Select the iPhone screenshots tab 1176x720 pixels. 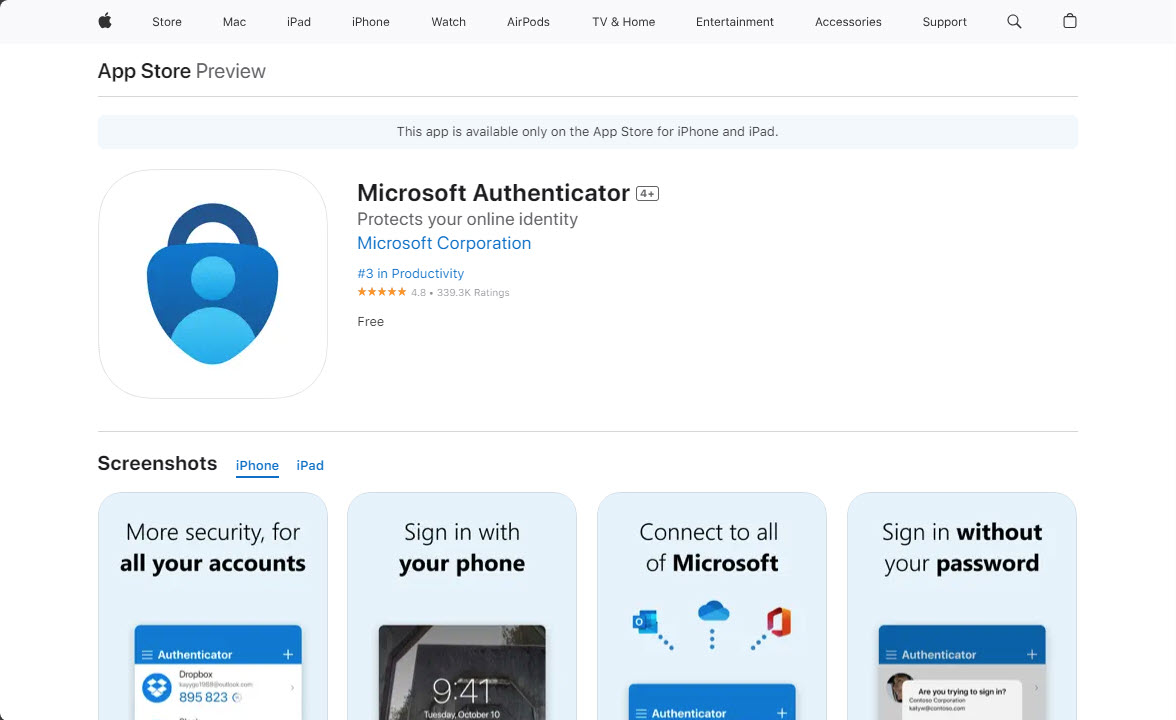[257, 465]
